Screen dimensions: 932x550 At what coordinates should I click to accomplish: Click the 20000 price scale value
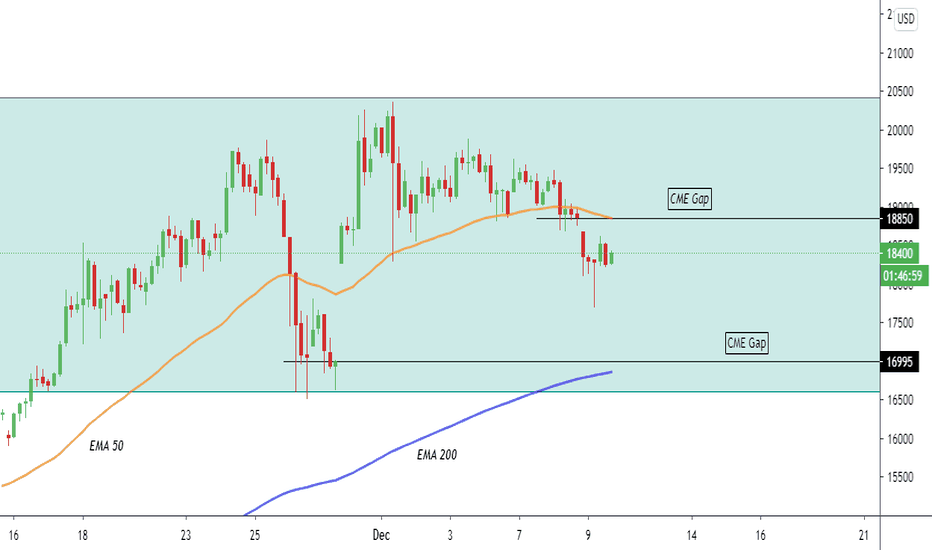pyautogui.click(x=900, y=131)
